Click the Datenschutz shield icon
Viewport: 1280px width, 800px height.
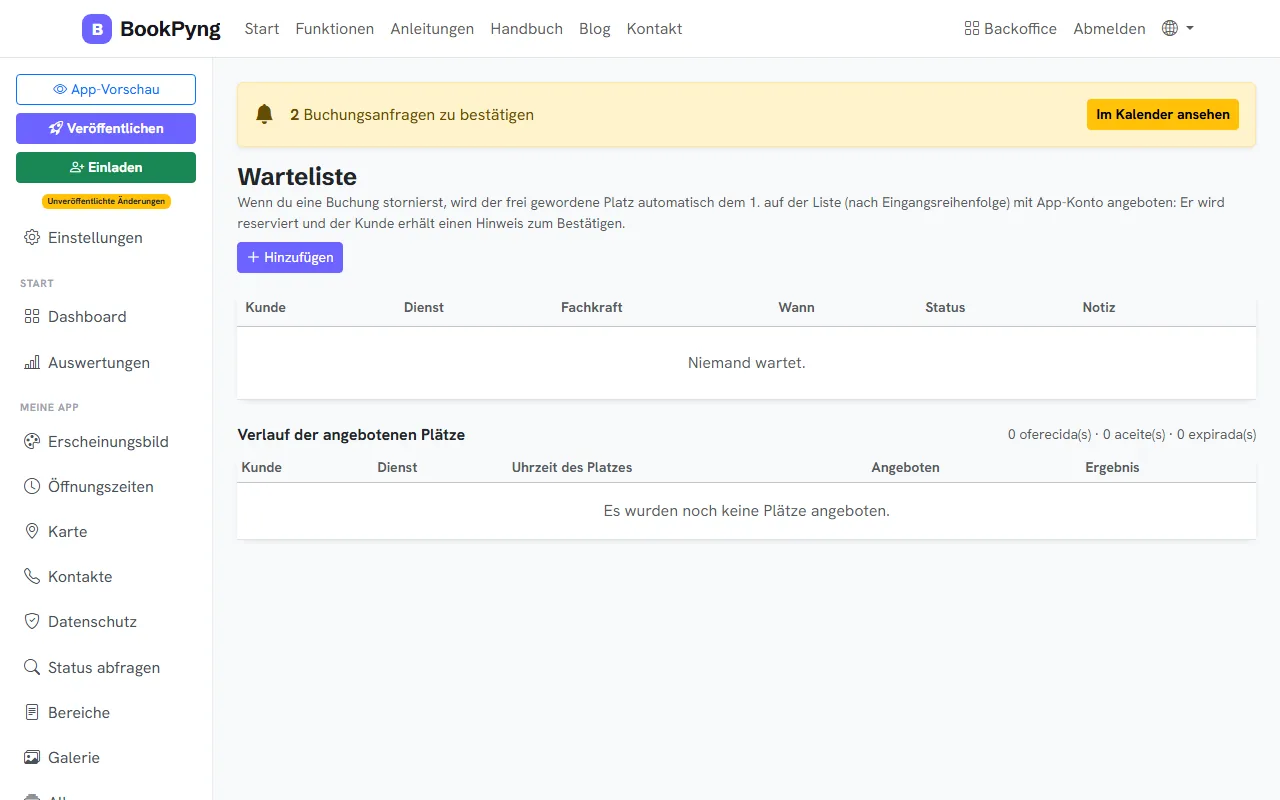click(x=32, y=621)
